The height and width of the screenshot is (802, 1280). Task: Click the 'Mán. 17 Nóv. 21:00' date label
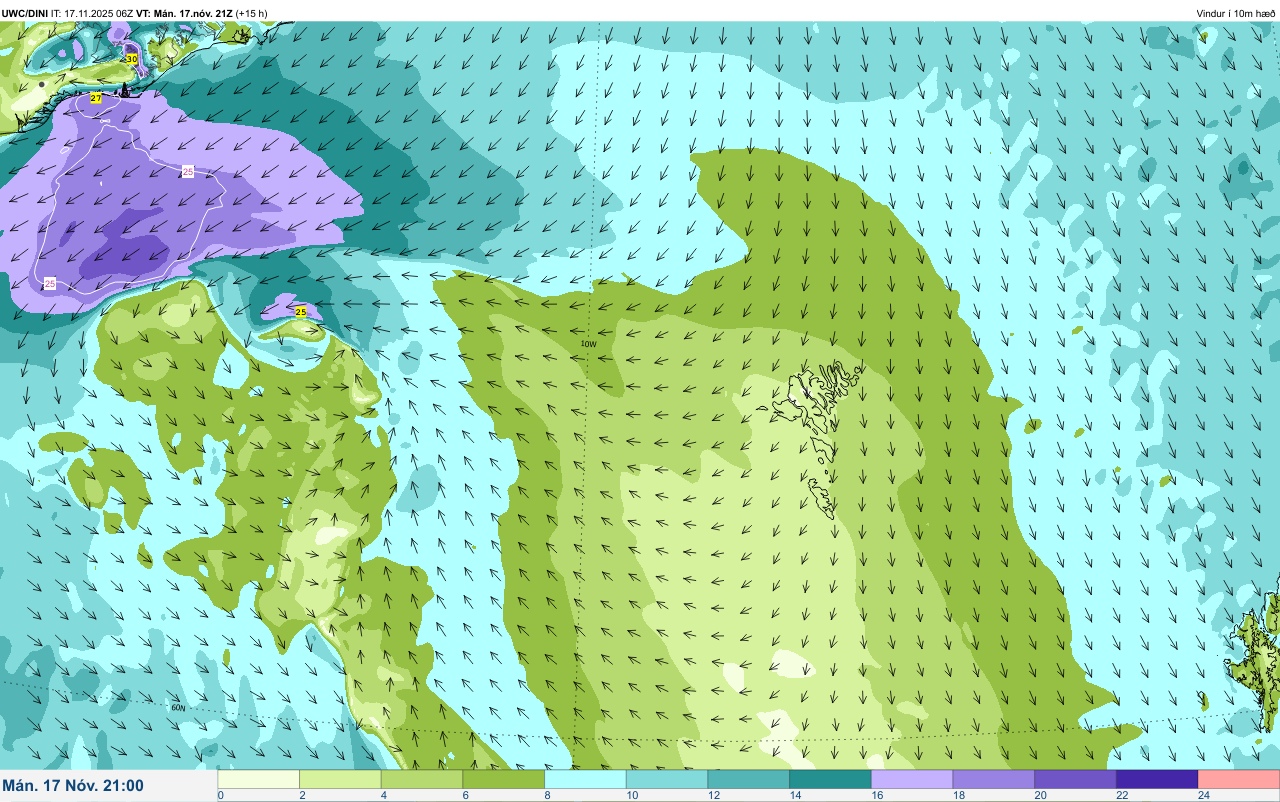pyautogui.click(x=73, y=786)
